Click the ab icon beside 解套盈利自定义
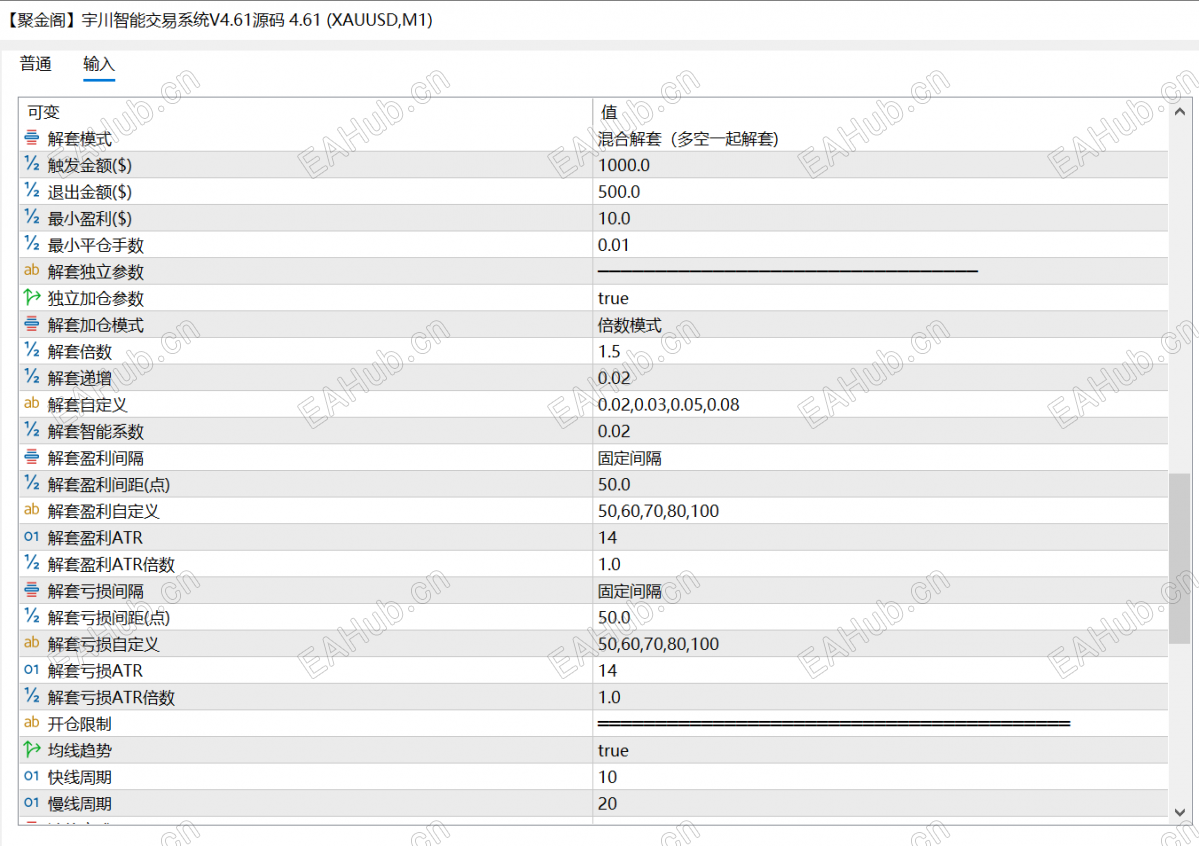Image resolution: width=1199 pixels, height=846 pixels. coord(31,509)
